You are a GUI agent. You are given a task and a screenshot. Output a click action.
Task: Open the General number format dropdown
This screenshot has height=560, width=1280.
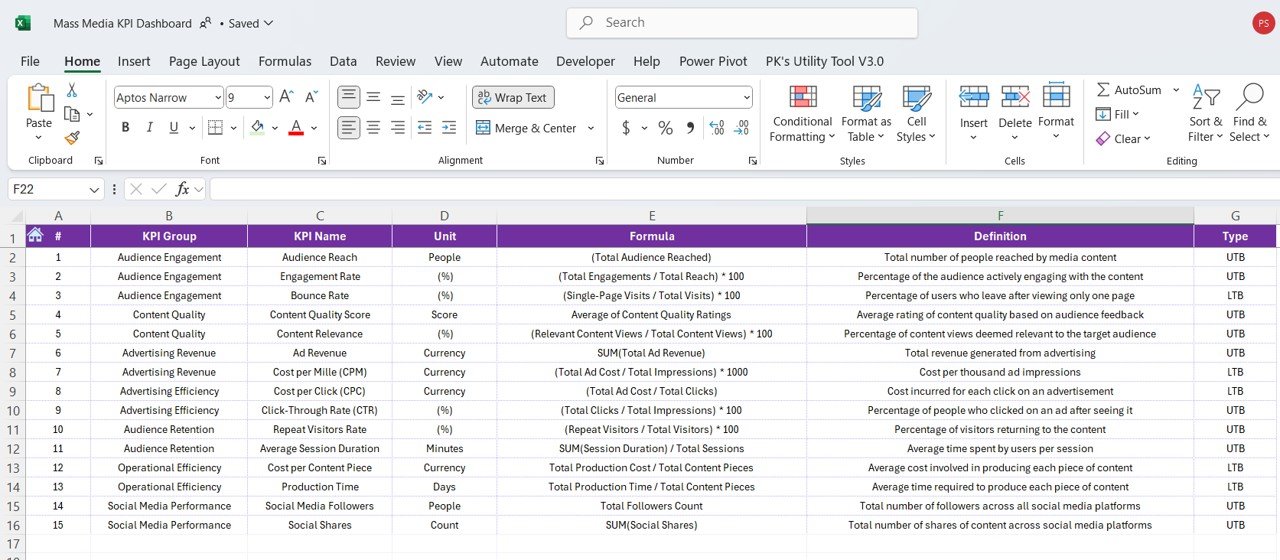point(746,97)
